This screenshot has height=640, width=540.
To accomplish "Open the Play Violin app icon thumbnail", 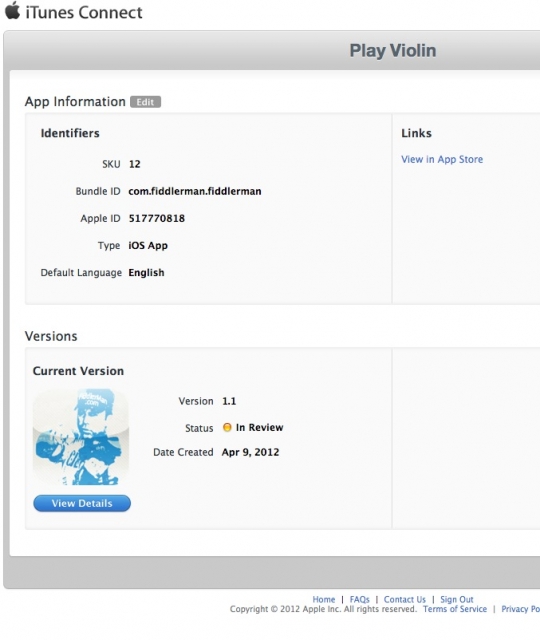I will pyautogui.click(x=81, y=437).
